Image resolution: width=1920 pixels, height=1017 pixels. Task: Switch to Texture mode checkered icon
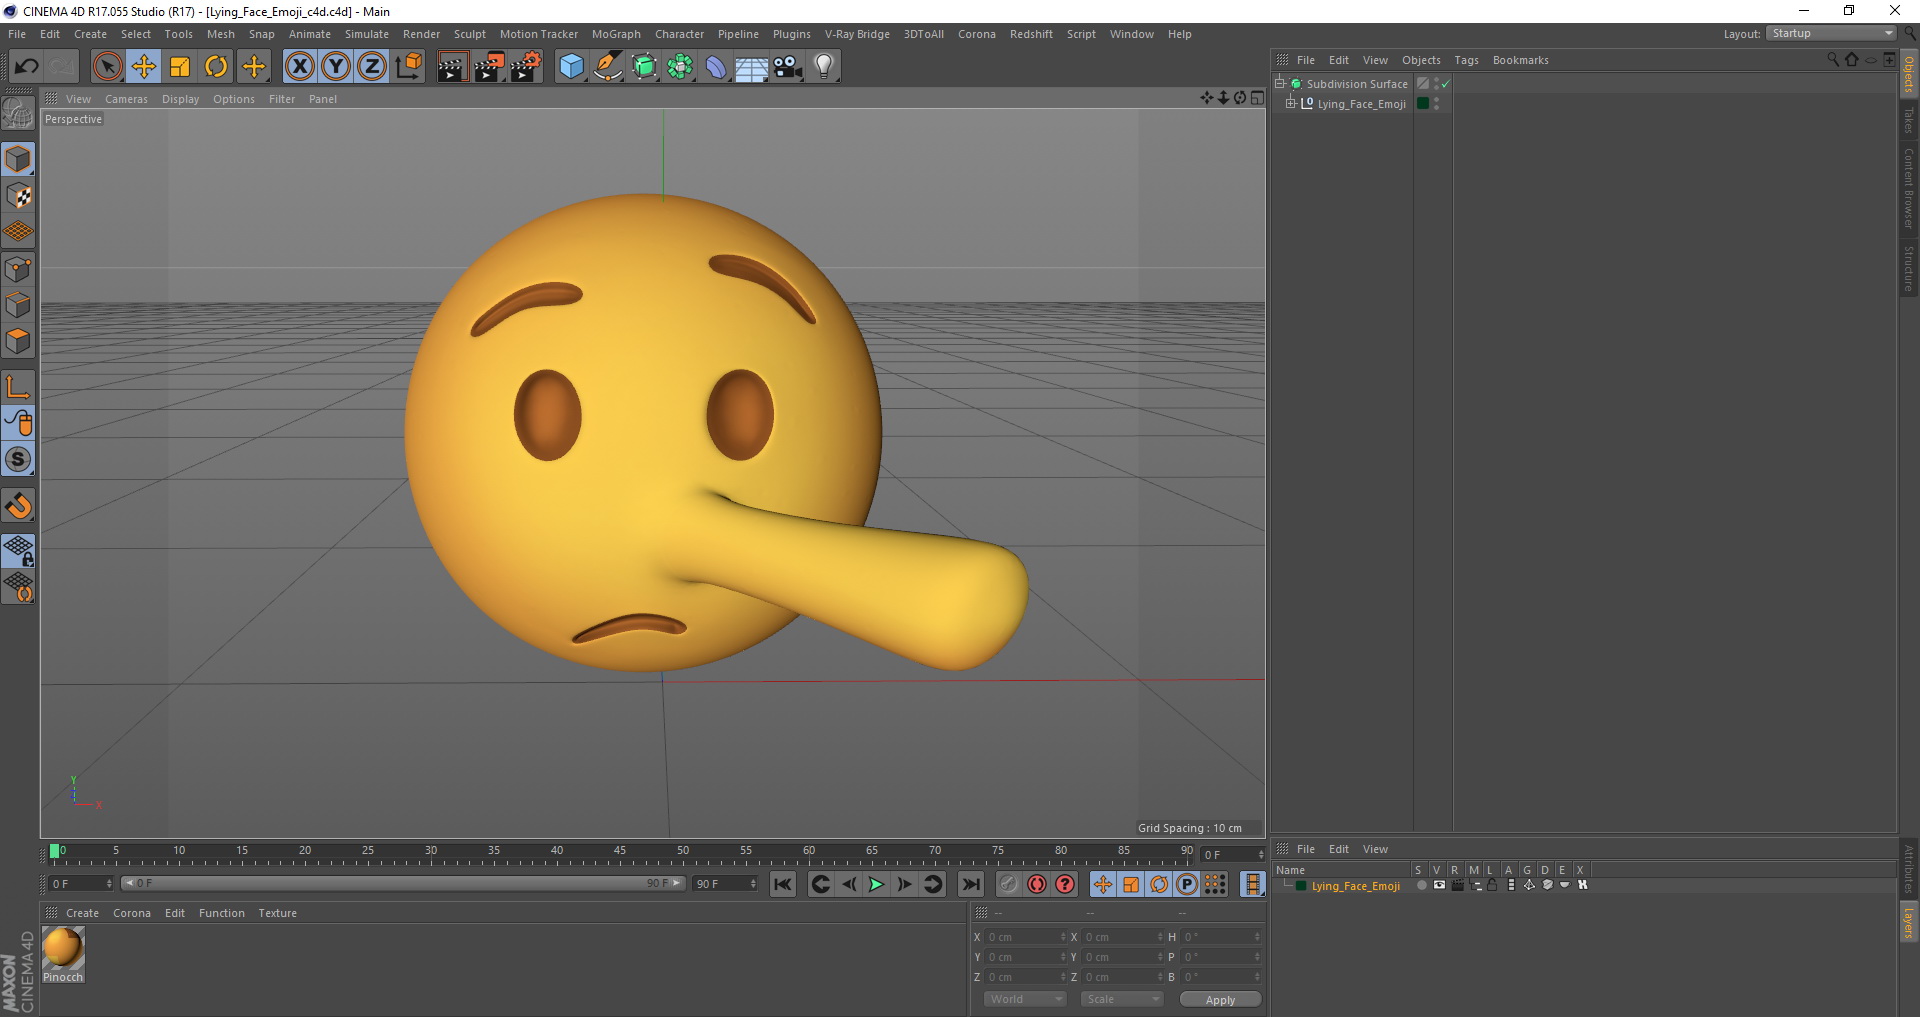coord(18,196)
